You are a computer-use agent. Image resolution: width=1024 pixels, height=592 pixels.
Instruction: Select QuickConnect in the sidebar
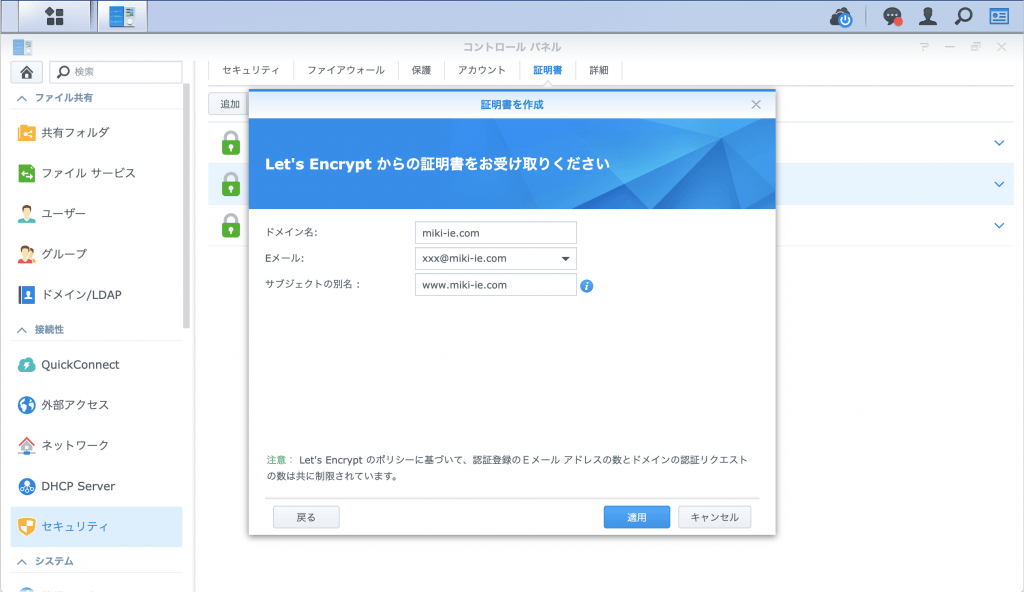[80, 365]
